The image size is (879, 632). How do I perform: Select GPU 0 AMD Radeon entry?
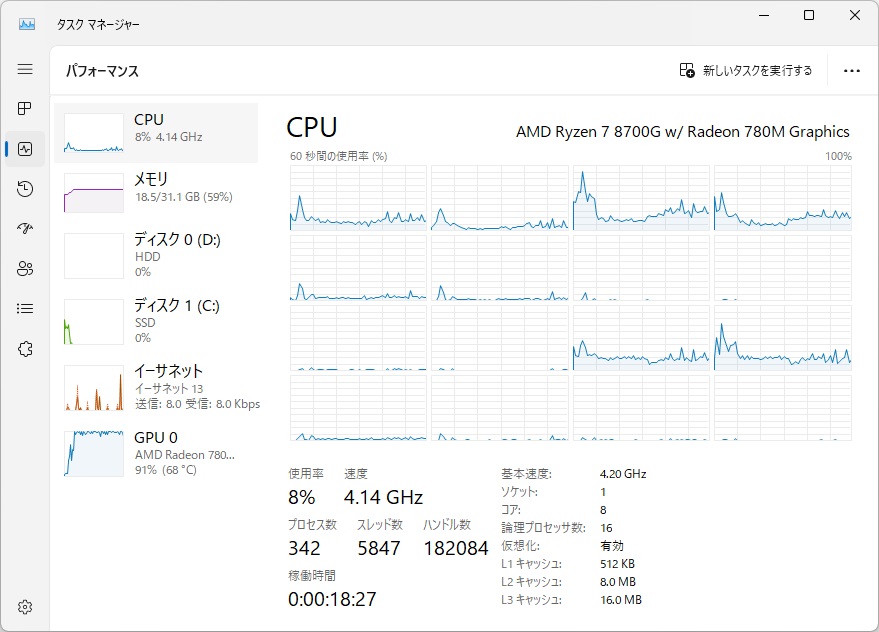pos(156,453)
